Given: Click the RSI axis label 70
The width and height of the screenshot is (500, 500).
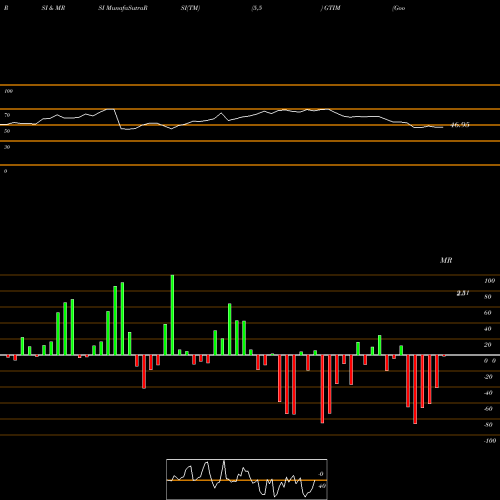Looking at the screenshot, I should (7, 115).
